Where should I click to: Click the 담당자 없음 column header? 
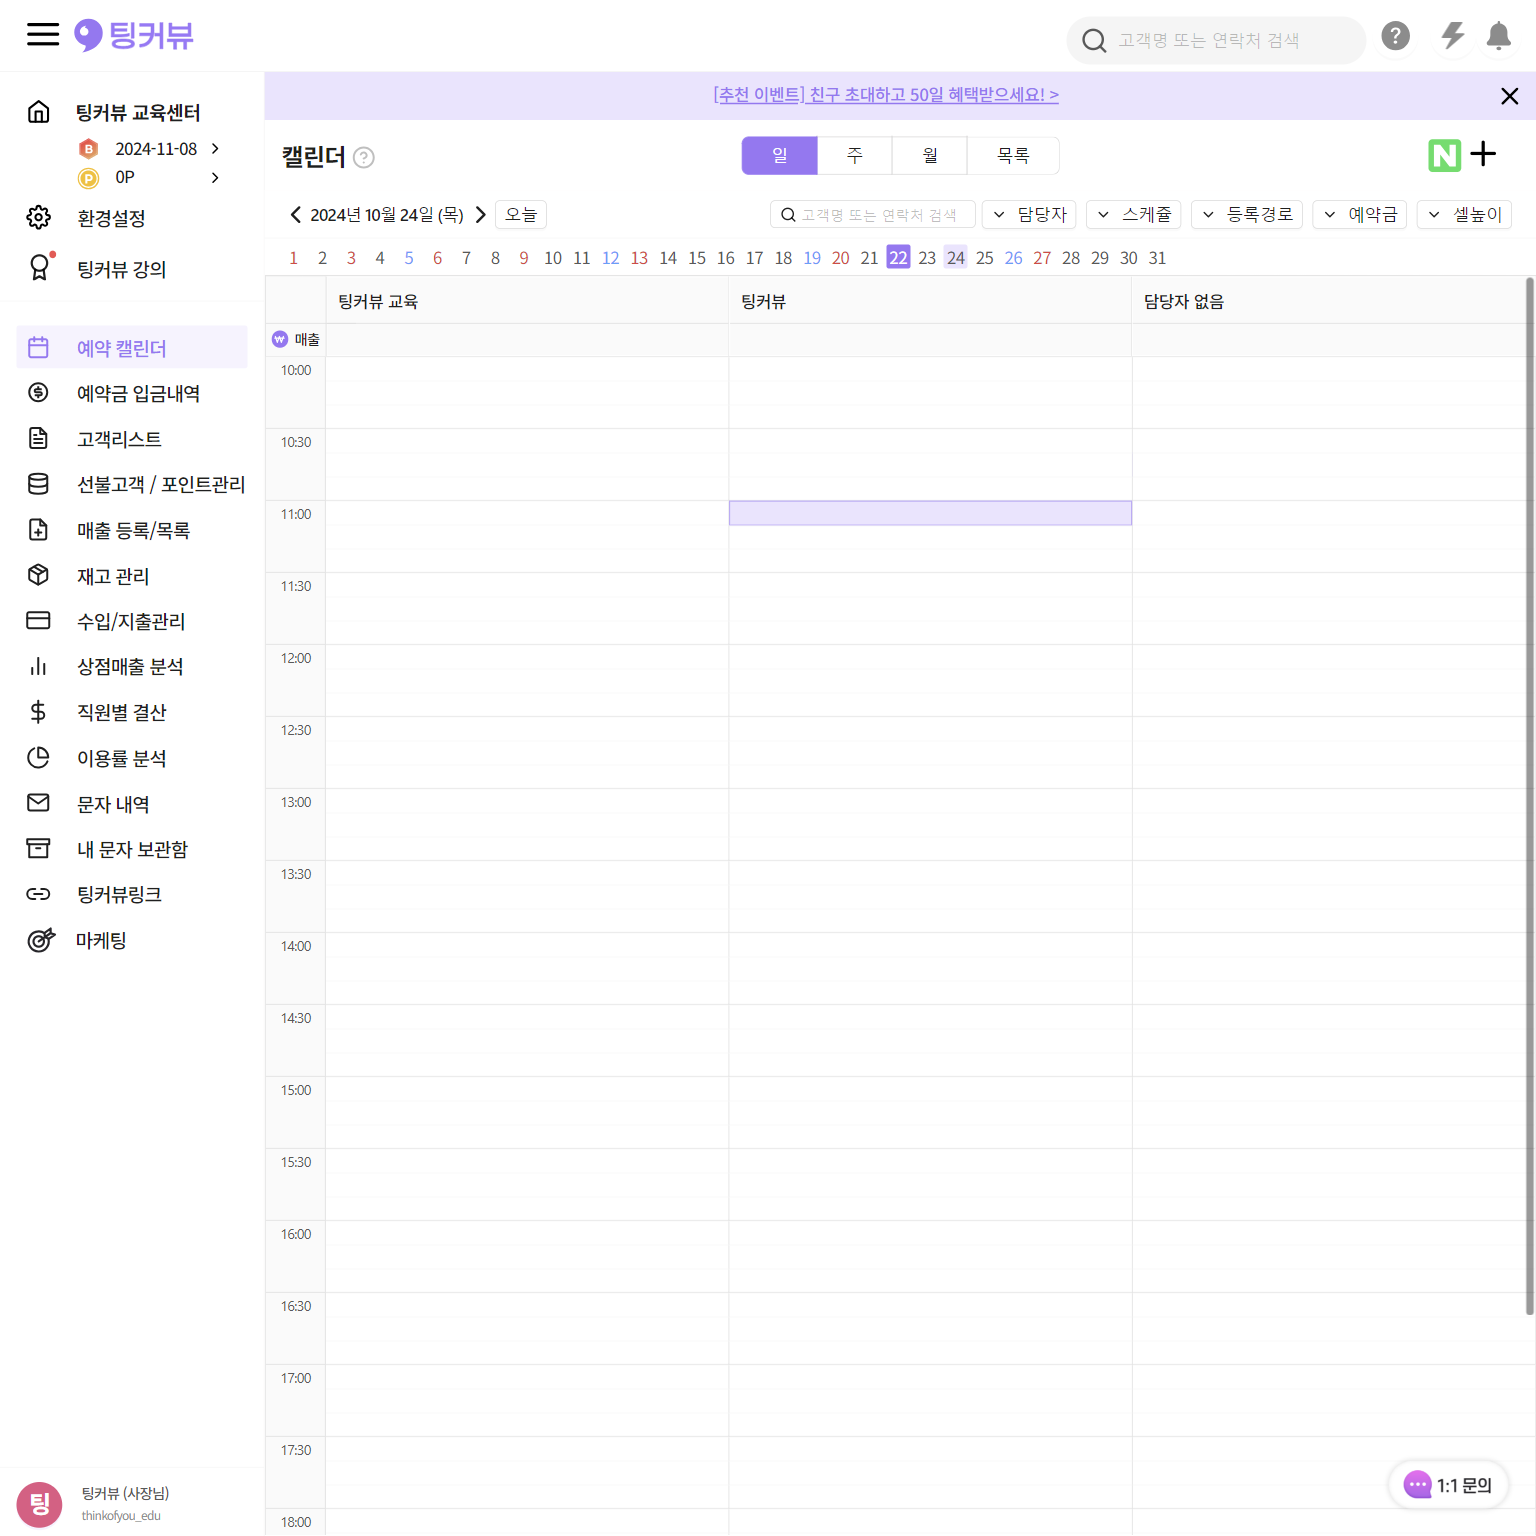[x=1329, y=301]
